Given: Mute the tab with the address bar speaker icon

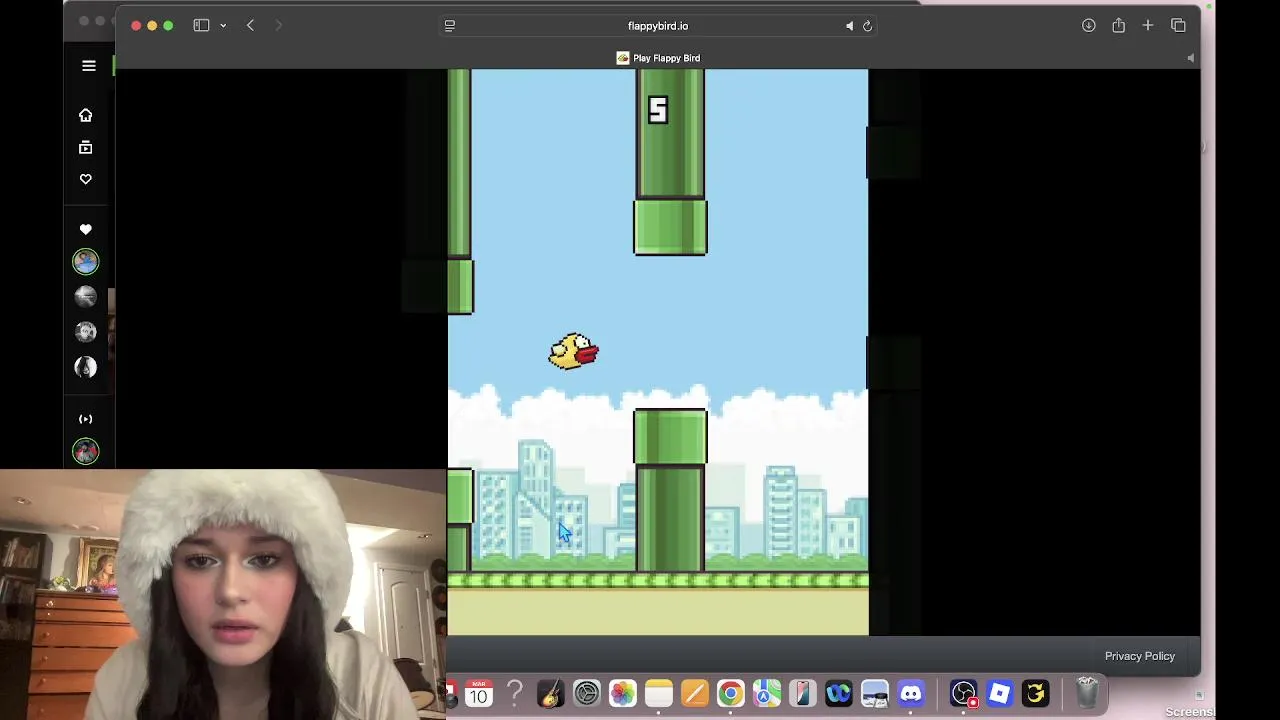Looking at the screenshot, I should pos(849,26).
